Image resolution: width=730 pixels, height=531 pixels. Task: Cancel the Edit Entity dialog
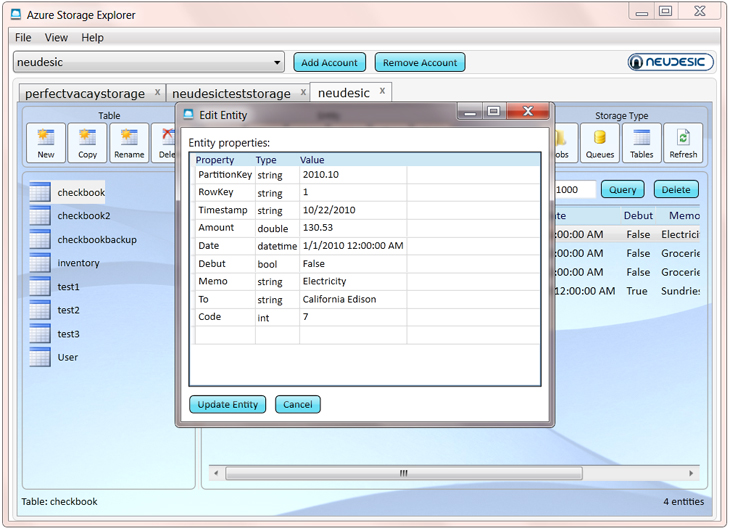(x=297, y=404)
